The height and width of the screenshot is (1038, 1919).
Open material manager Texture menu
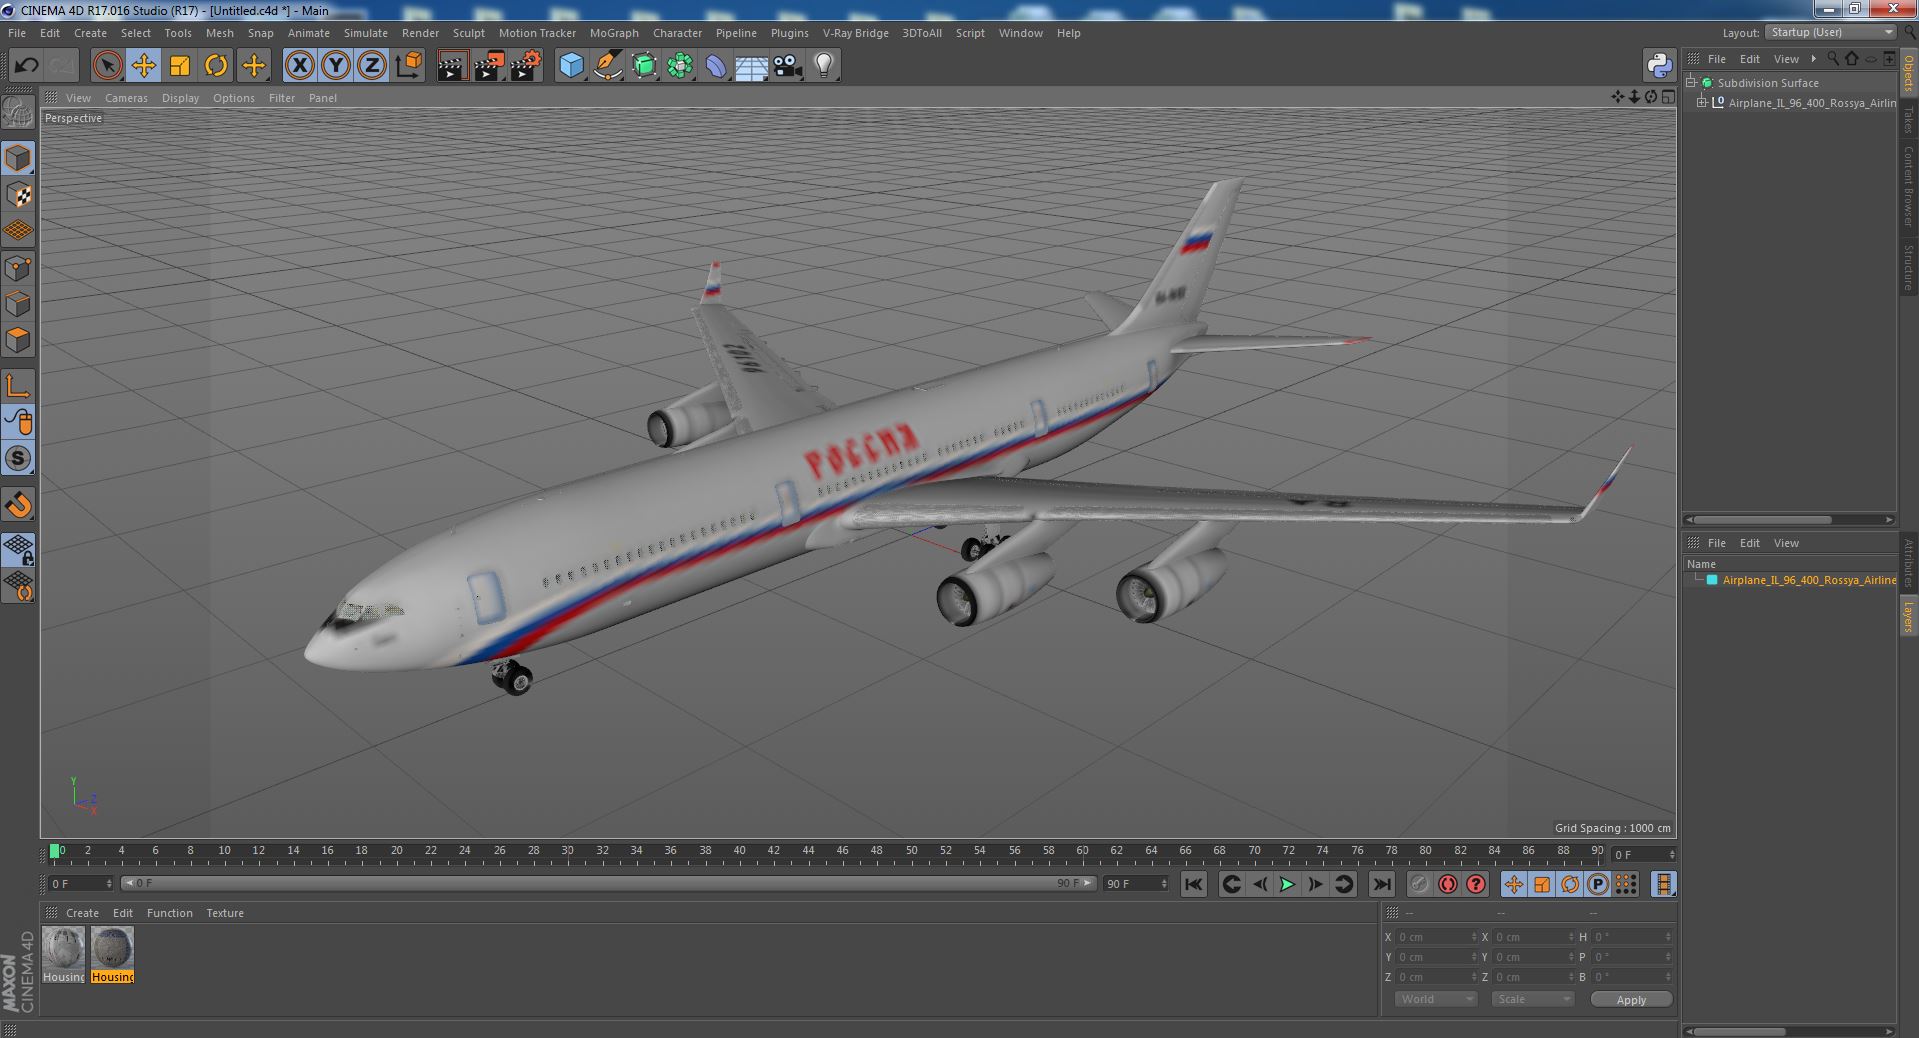coord(225,913)
